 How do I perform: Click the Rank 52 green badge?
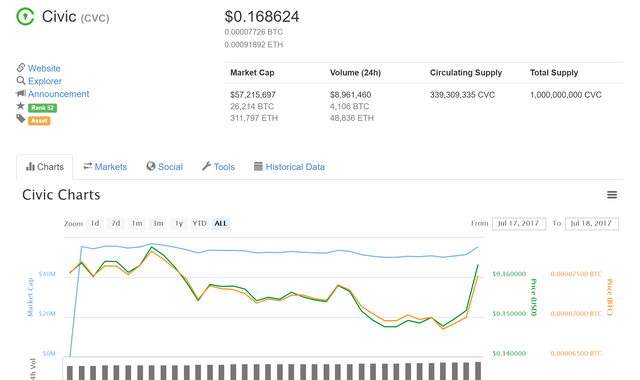(x=42, y=108)
